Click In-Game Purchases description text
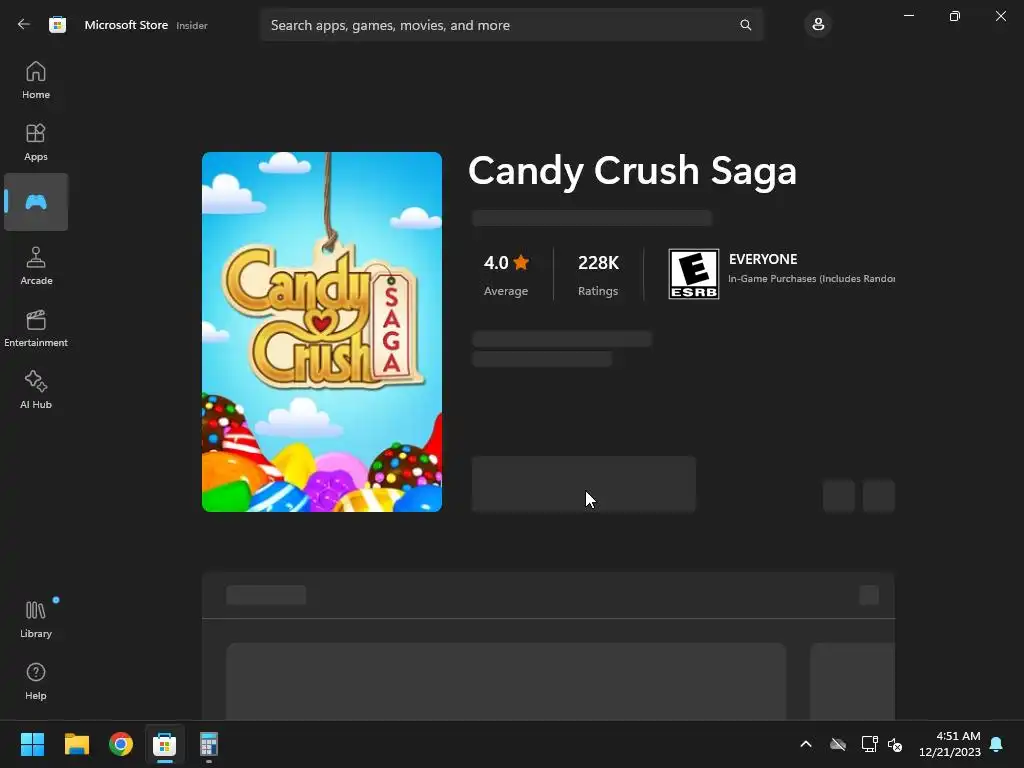Image resolution: width=1024 pixels, height=768 pixels. click(811, 279)
